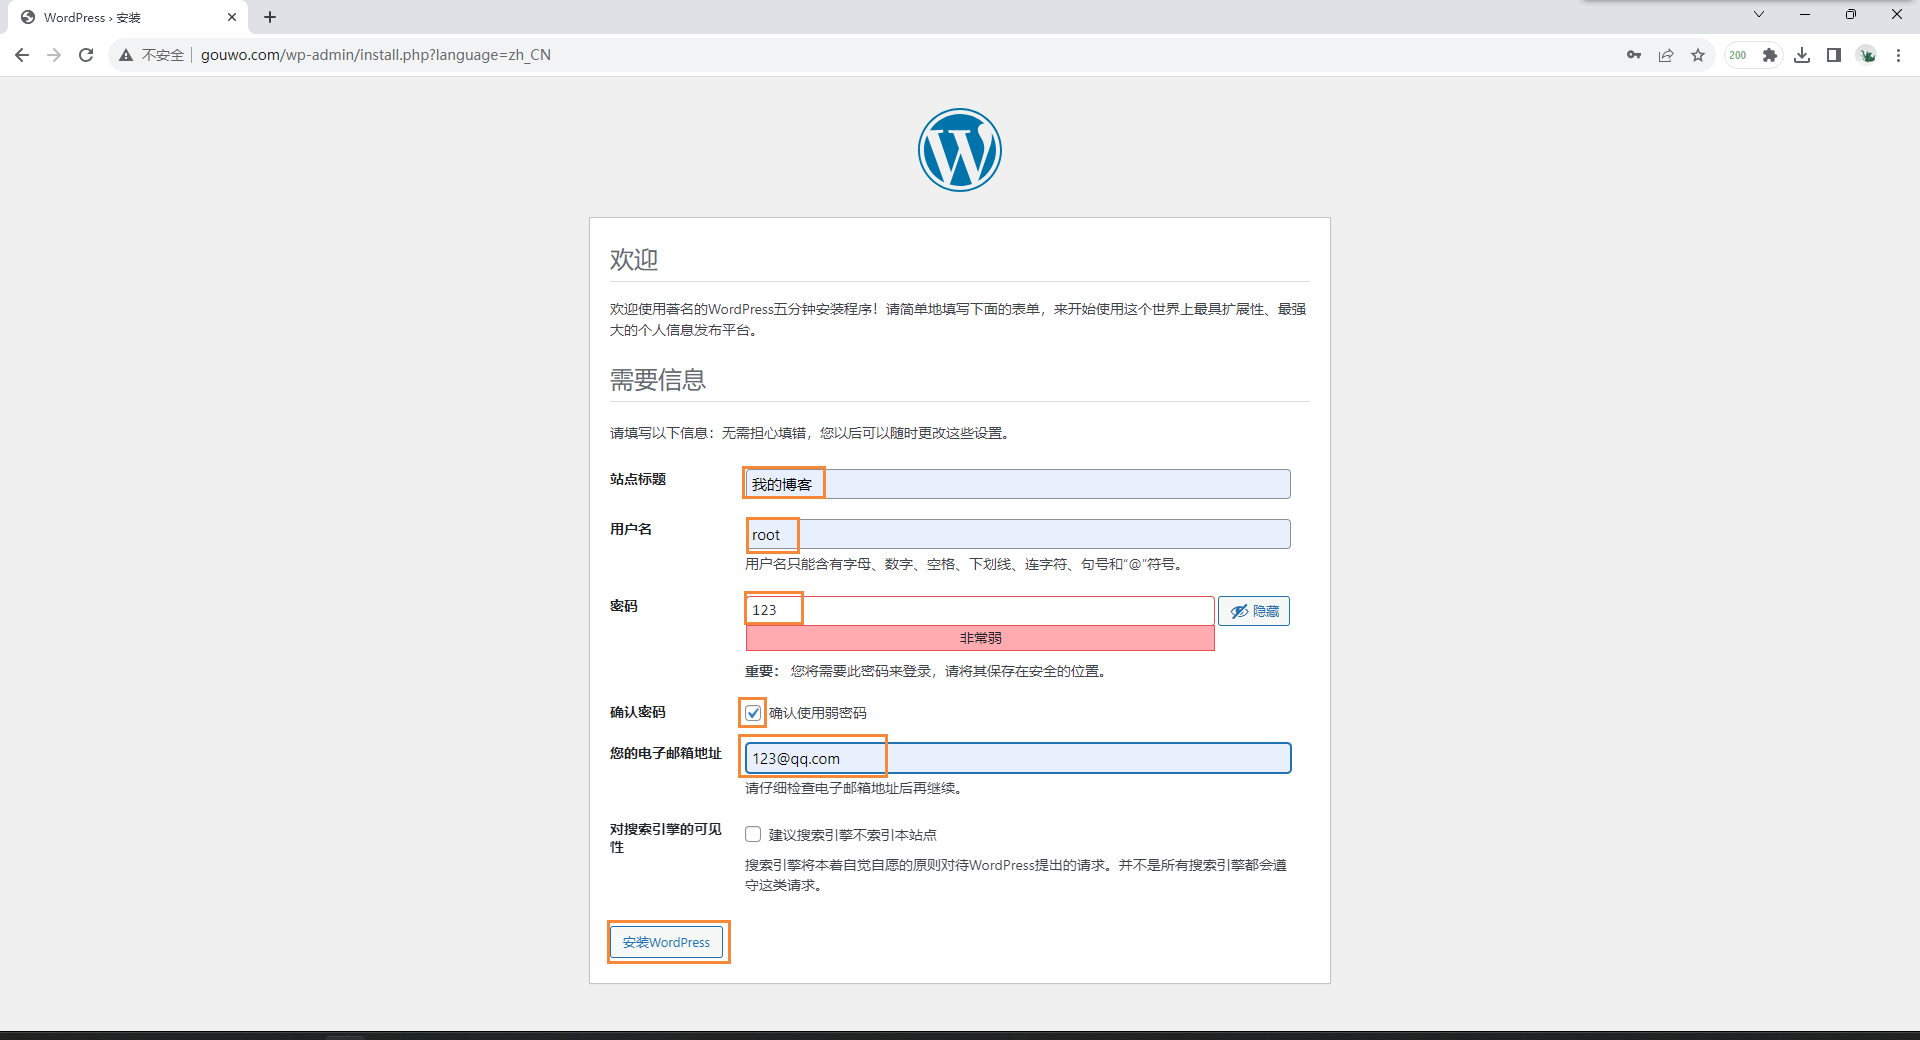Click the 确认密码 label
Screen dimensions: 1920x1040
point(638,712)
